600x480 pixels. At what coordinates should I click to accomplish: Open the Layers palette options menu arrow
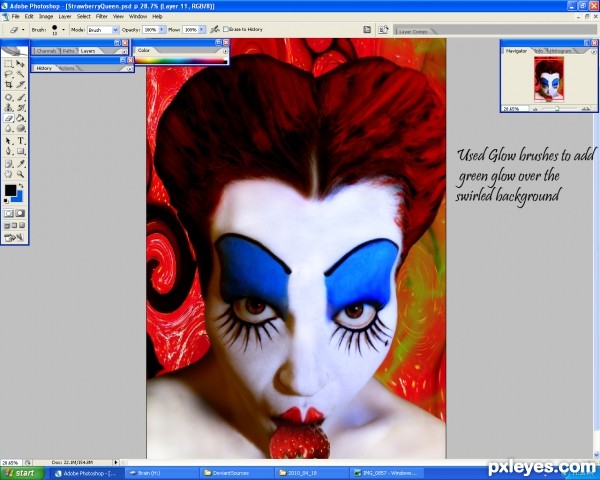click(124, 51)
